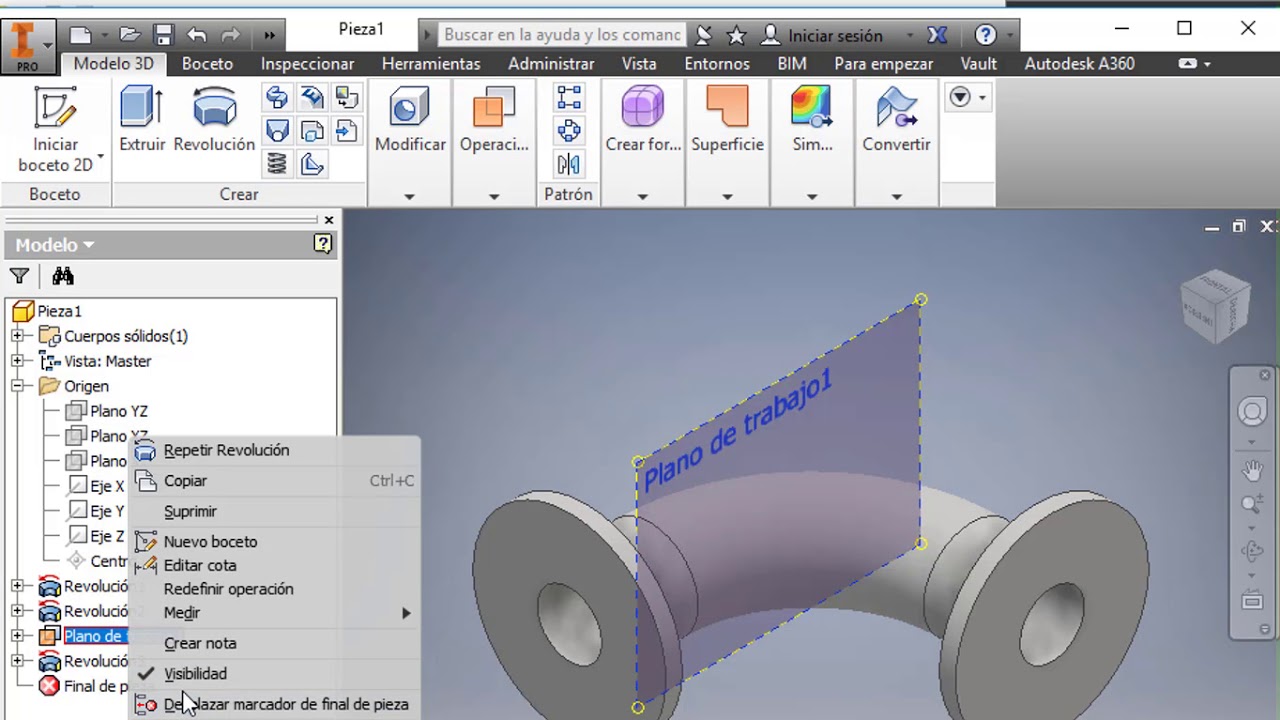Screen dimensions: 1280x720
Task: Click the Operaciones de trabajo panel icon
Action: tap(494, 107)
